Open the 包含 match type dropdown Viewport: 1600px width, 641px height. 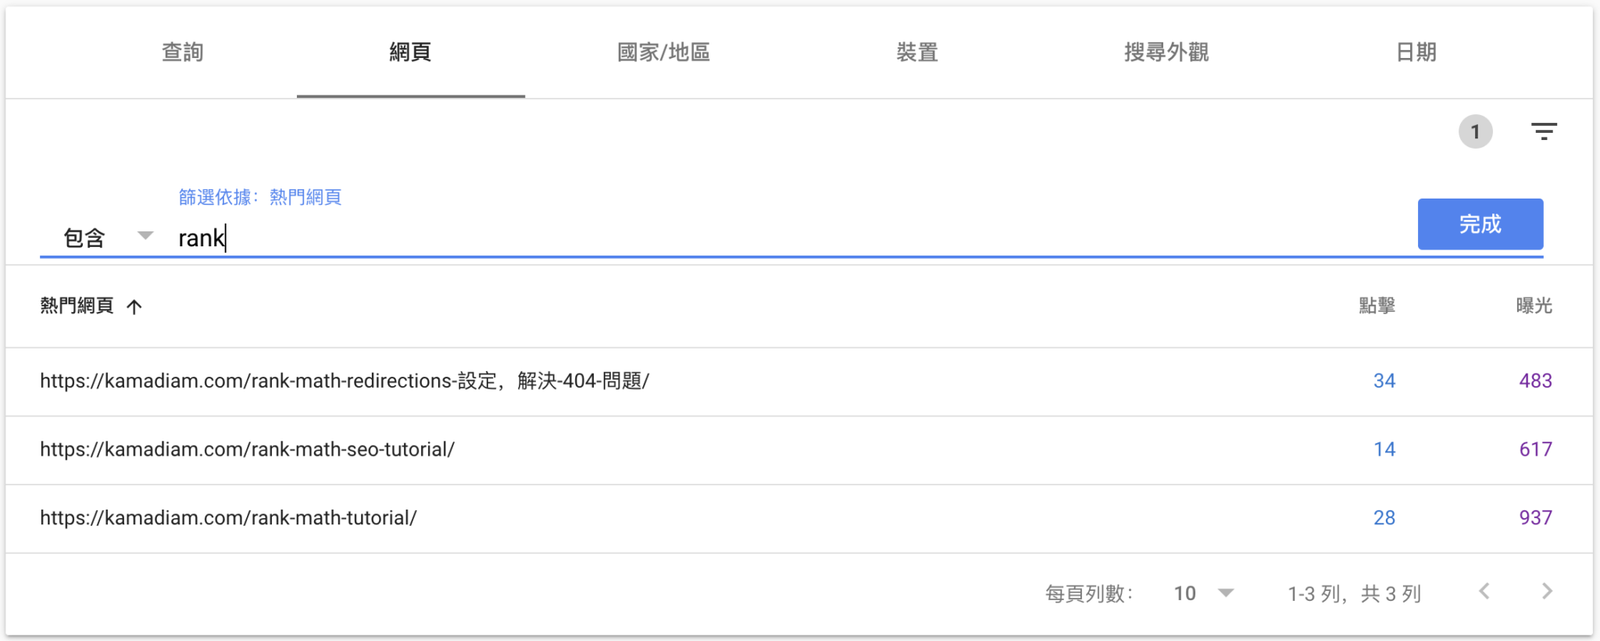(x=107, y=237)
